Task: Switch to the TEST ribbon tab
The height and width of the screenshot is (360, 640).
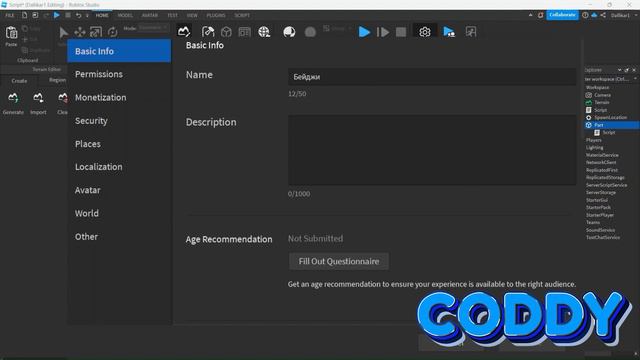Action: coord(172,15)
